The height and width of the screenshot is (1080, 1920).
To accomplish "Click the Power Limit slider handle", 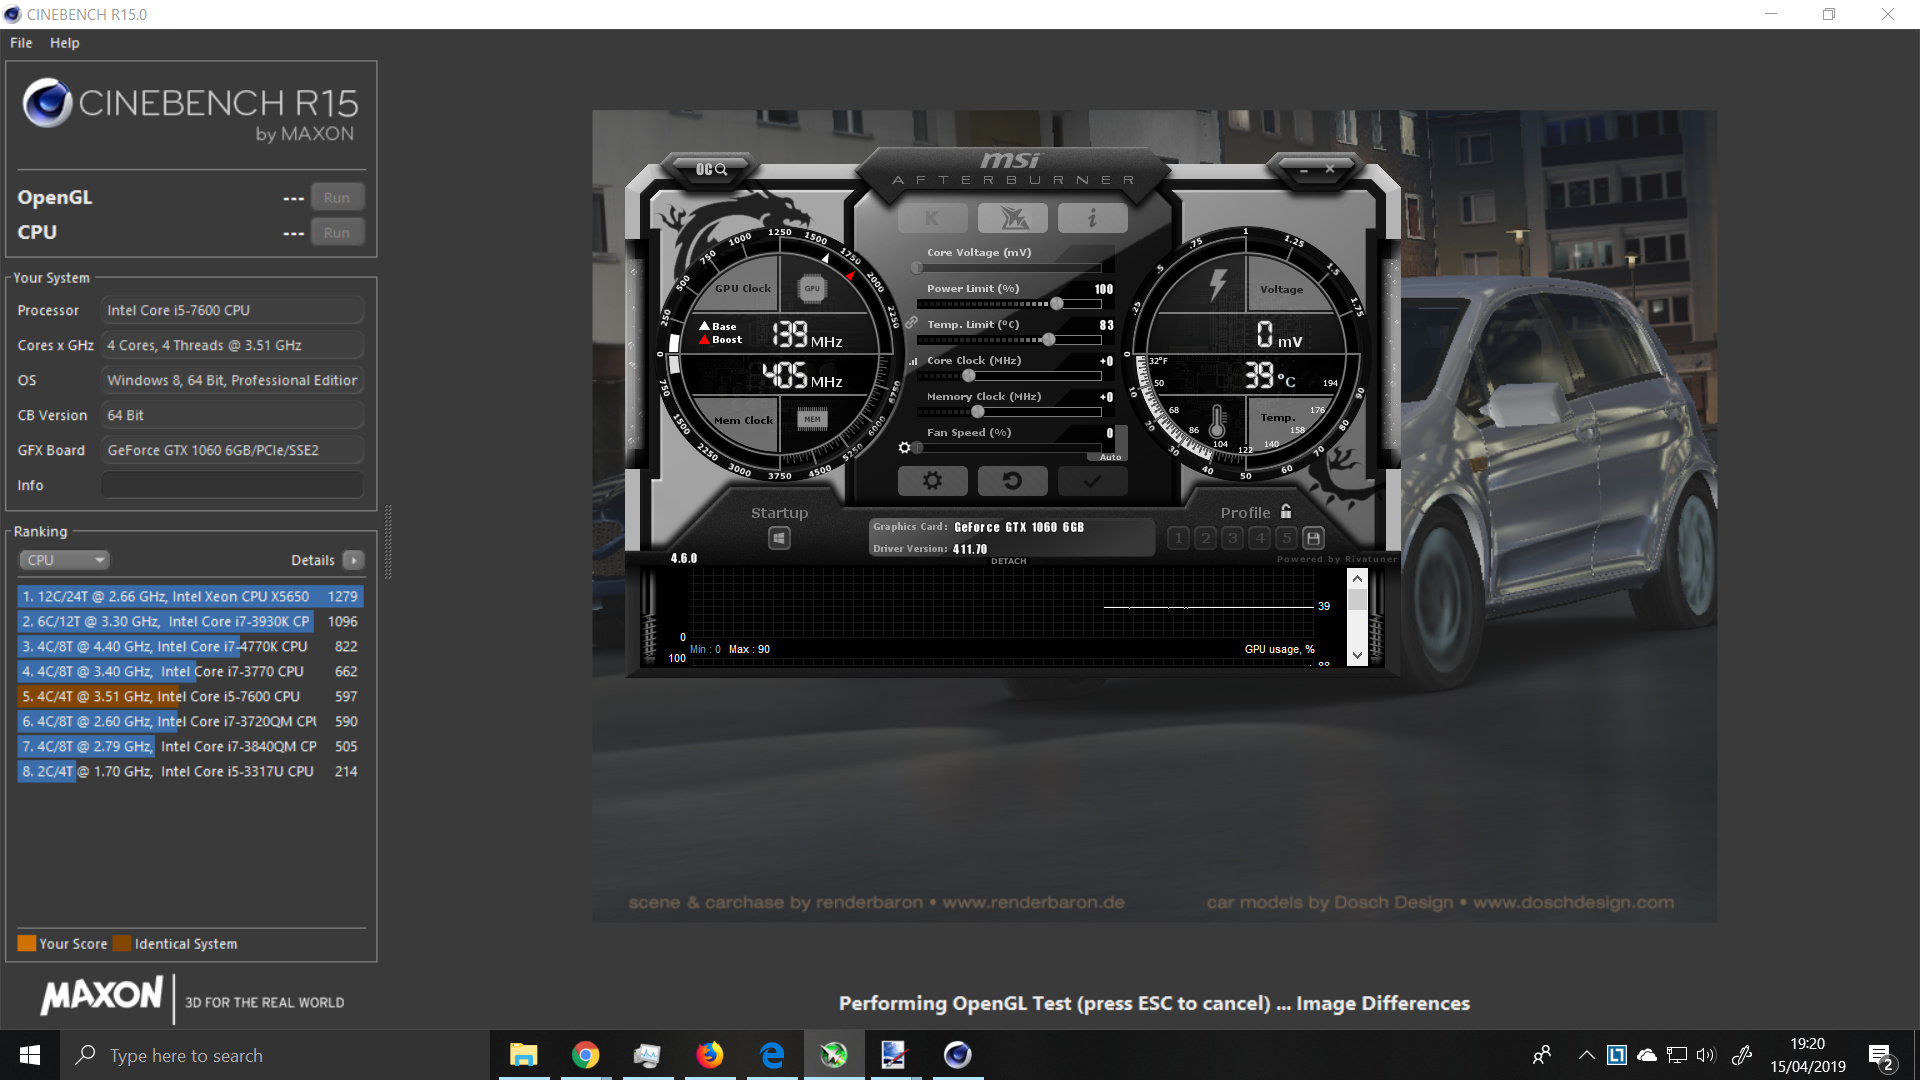I will click(x=1057, y=303).
